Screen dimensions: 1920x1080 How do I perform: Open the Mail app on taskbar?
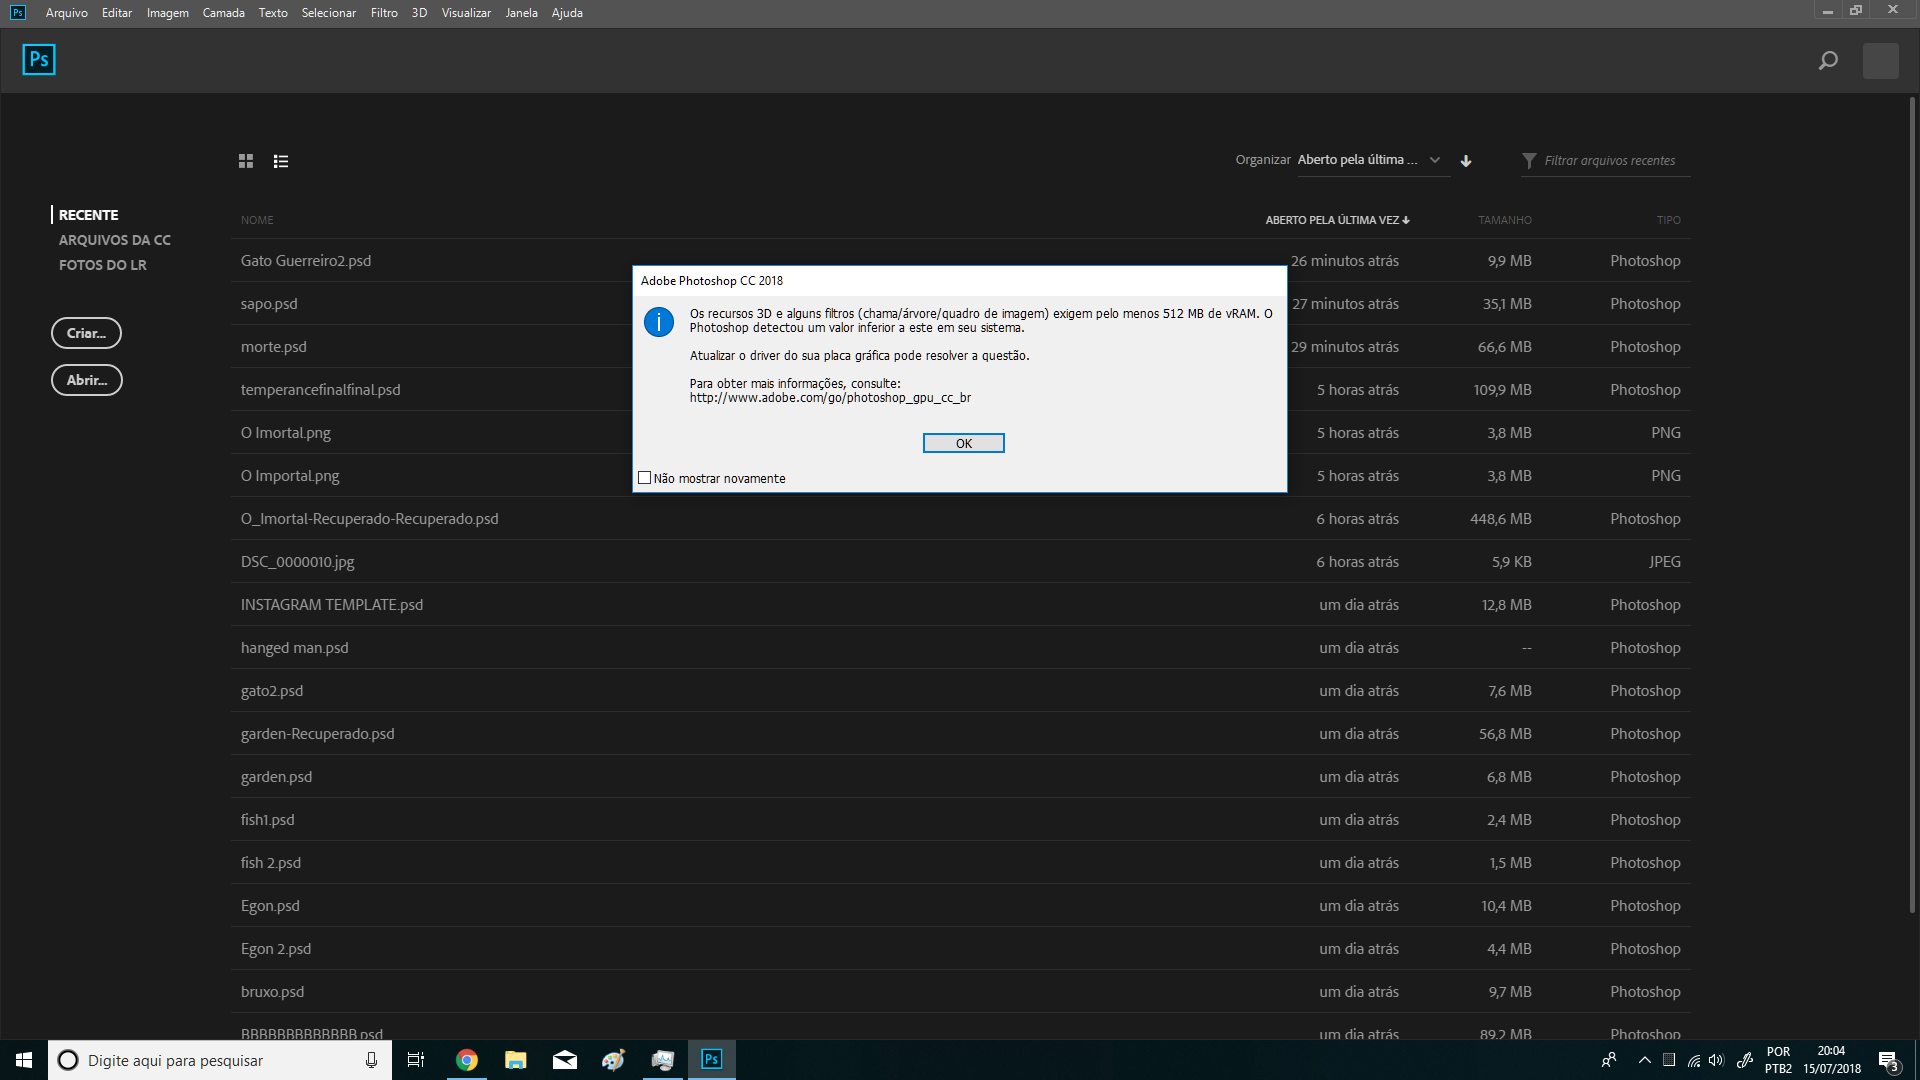(x=565, y=1060)
